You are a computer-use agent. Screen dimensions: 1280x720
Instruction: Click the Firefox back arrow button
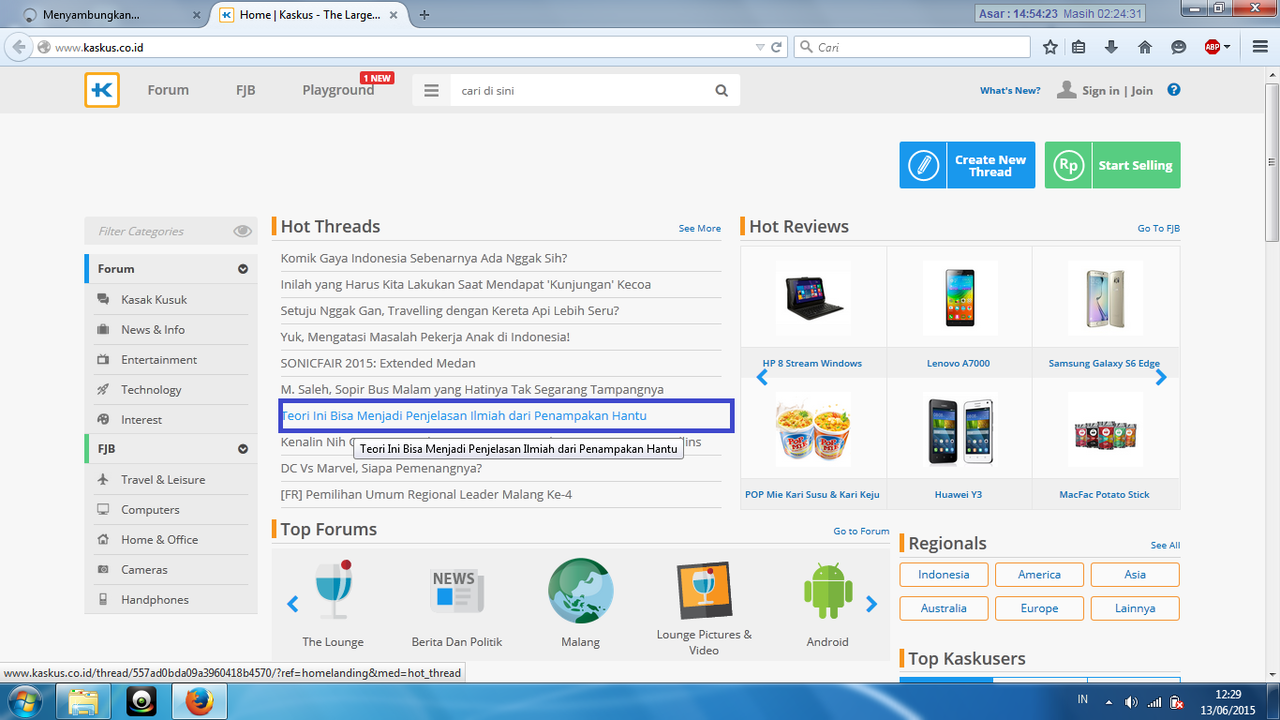click(18, 47)
